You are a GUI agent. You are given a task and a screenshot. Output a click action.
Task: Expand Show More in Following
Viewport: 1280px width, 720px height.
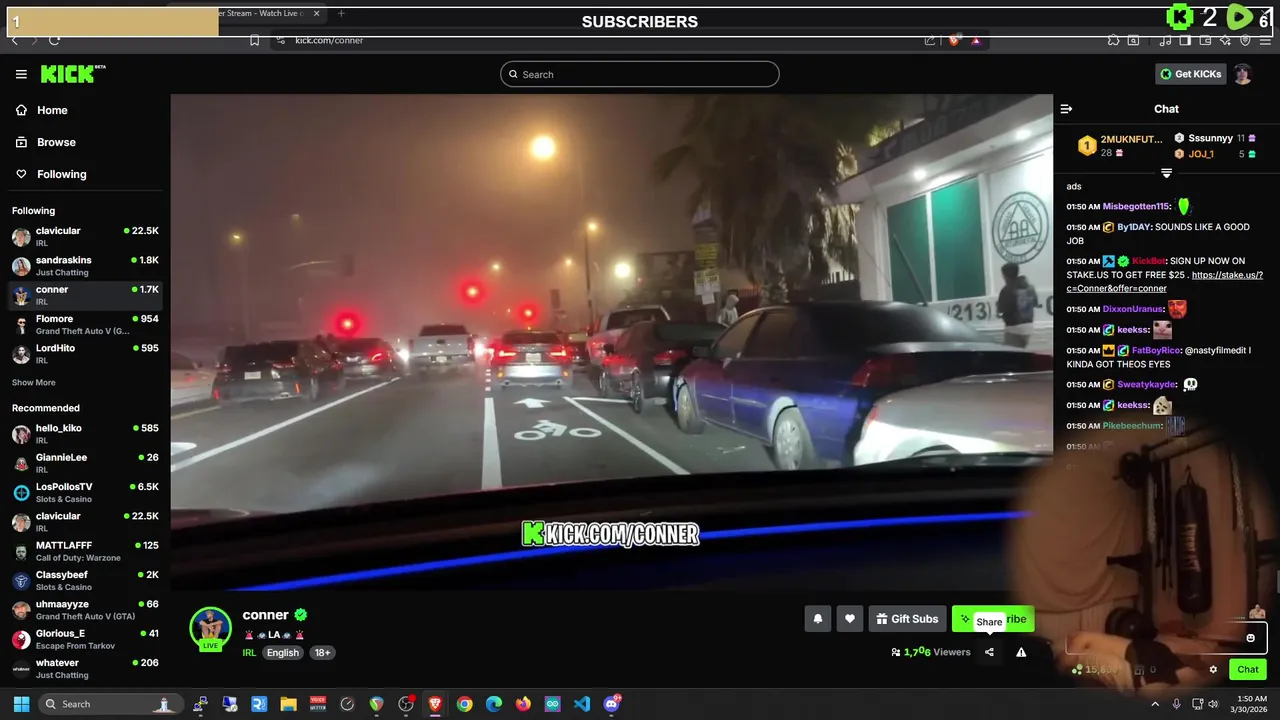(34, 383)
